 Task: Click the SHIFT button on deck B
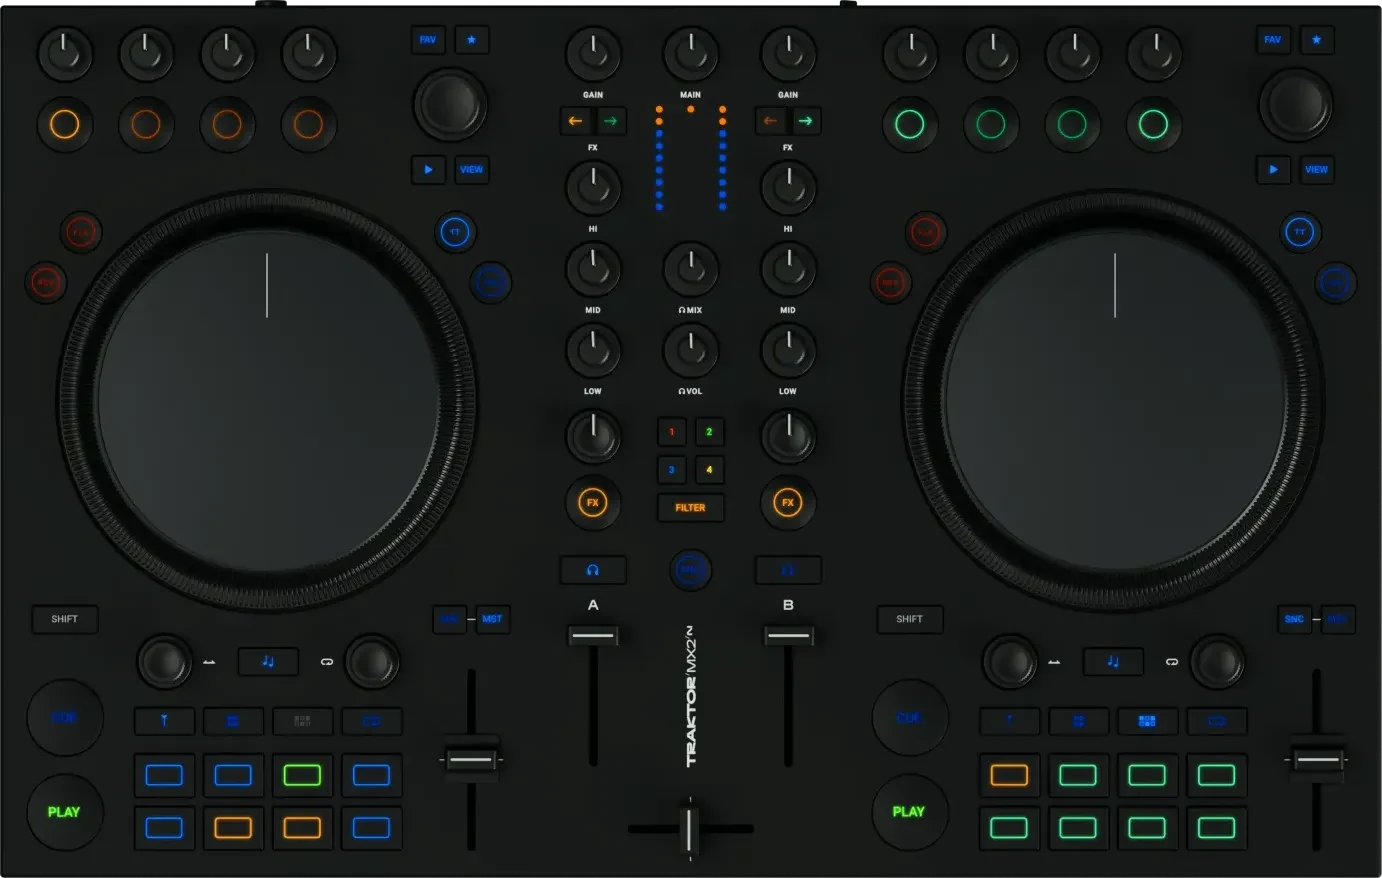pyautogui.click(x=910, y=619)
